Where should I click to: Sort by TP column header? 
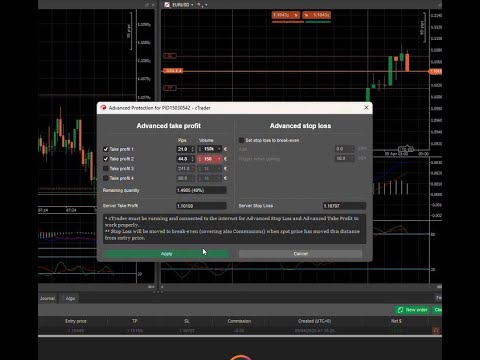pyautogui.click(x=135, y=321)
